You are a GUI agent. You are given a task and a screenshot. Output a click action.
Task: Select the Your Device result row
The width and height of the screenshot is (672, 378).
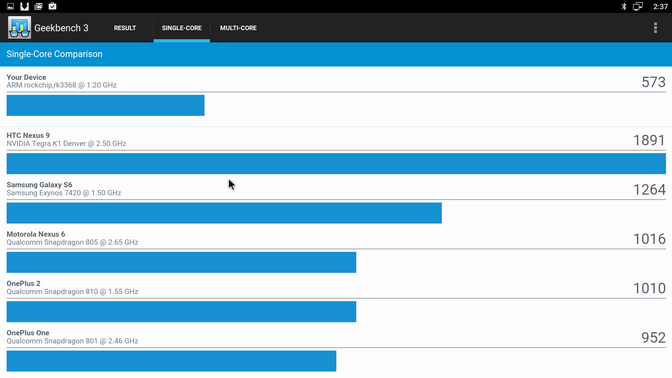336,95
